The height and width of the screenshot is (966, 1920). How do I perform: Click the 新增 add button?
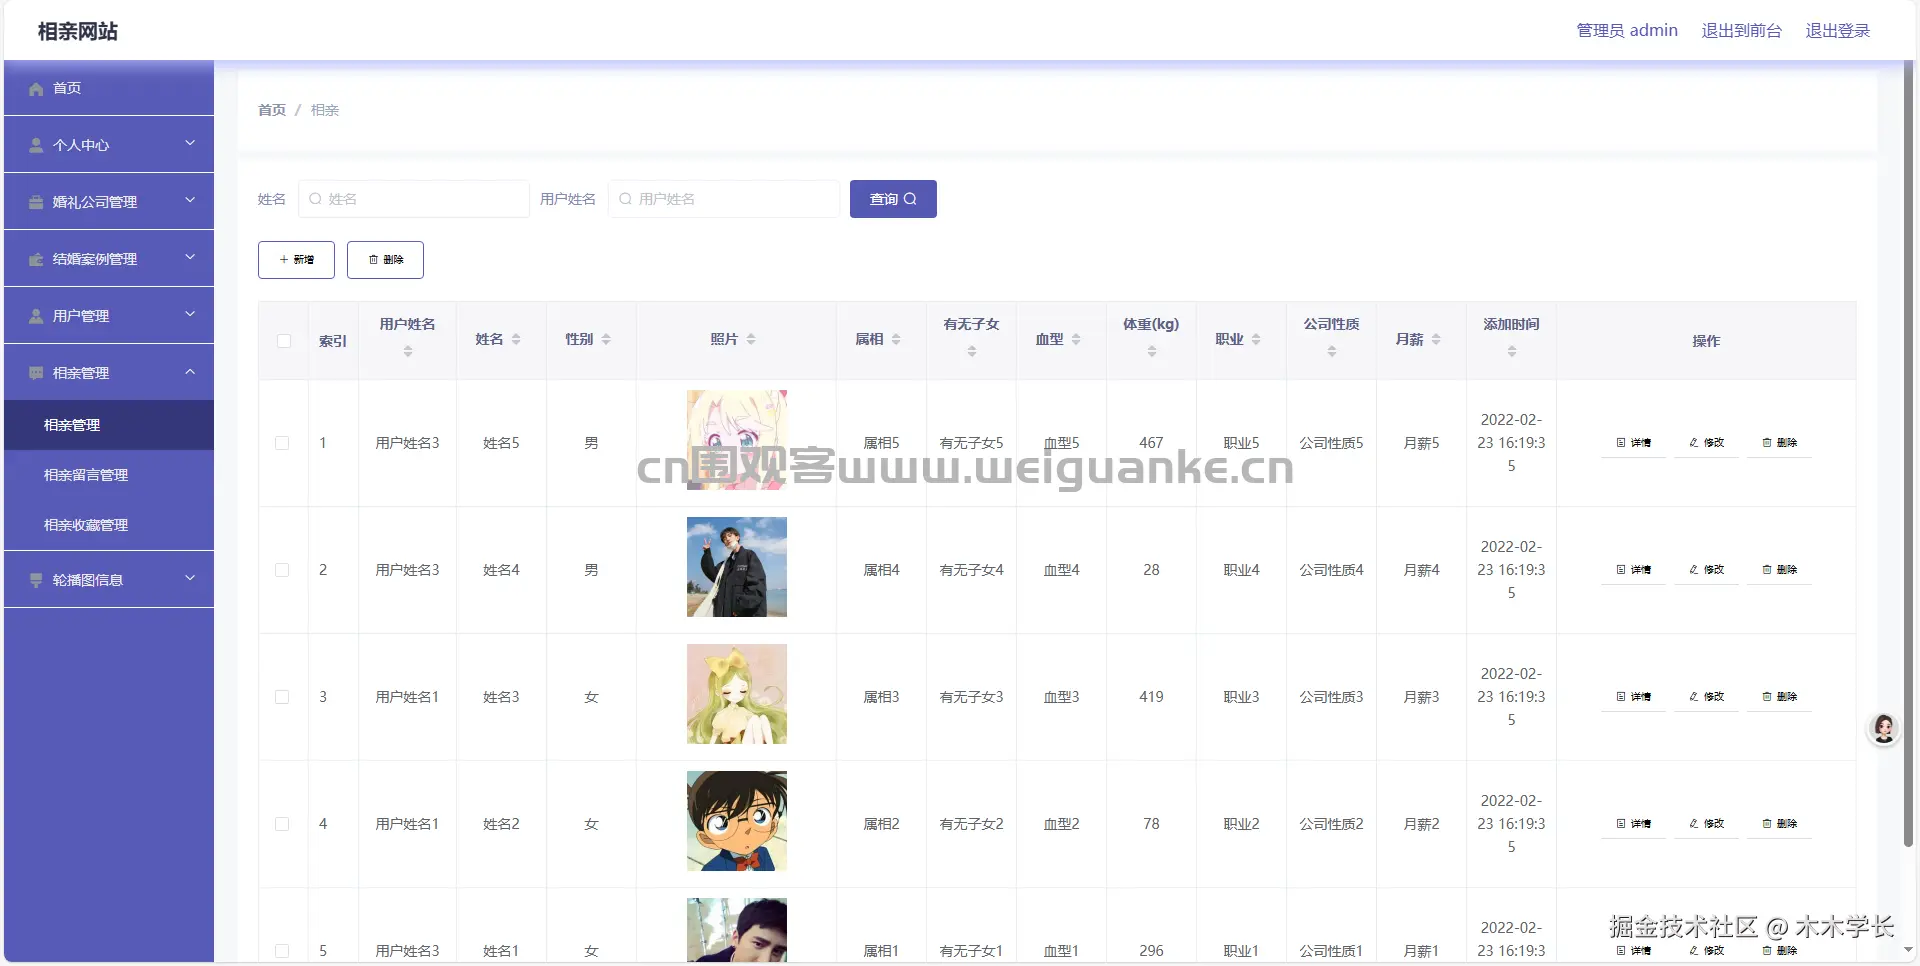(x=296, y=260)
